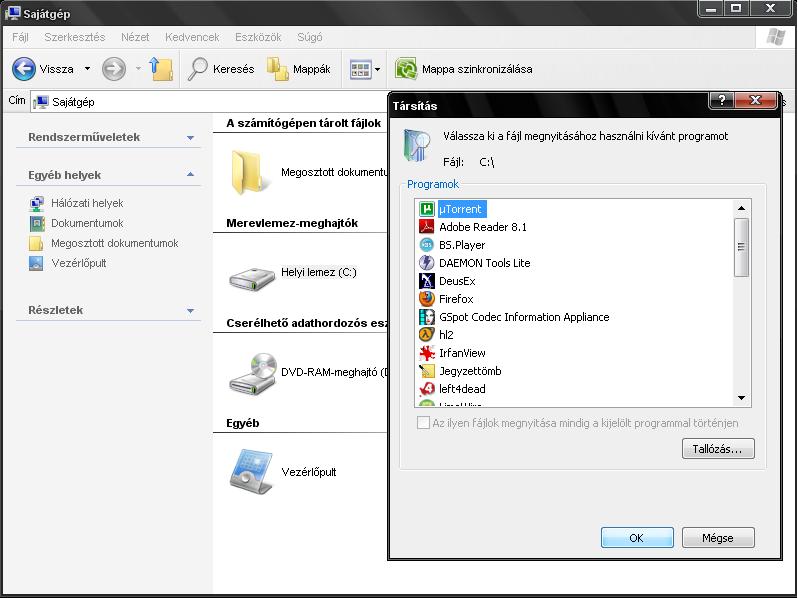This screenshot has height=598, width=798.
Task: Open the Nézet menu
Action: click(135, 37)
